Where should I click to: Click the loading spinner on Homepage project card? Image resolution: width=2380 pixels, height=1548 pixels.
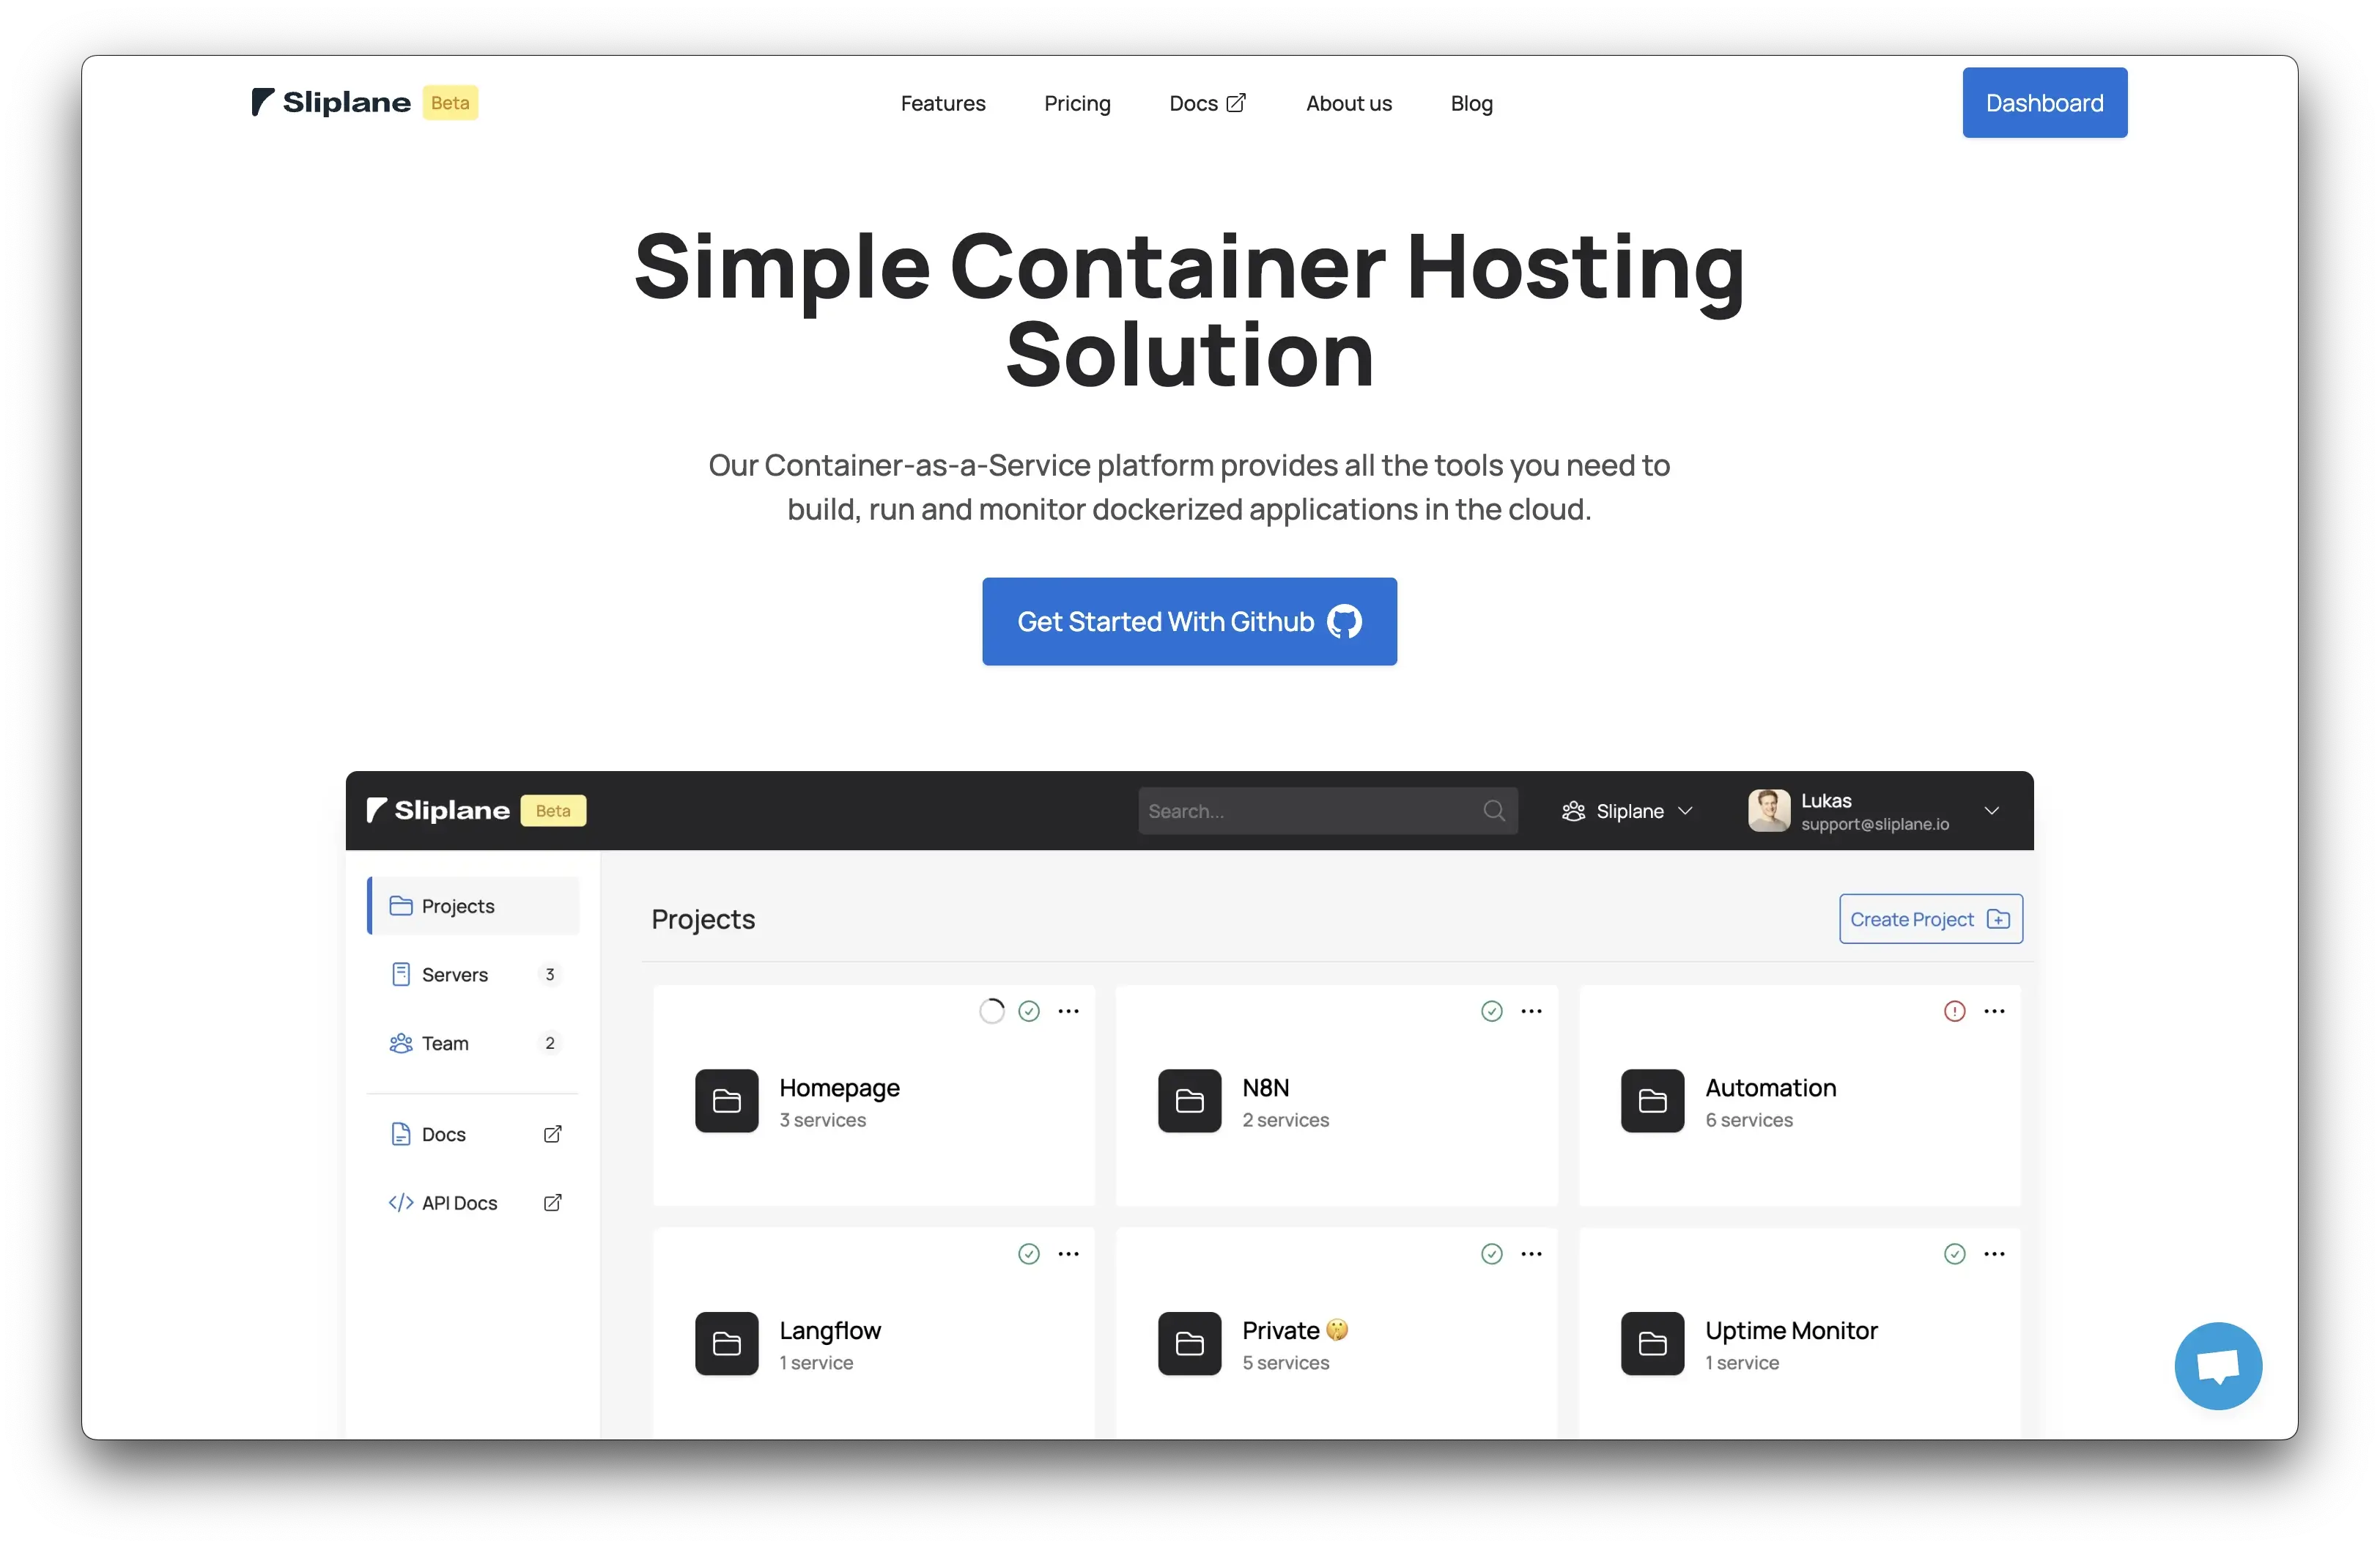coord(992,1011)
